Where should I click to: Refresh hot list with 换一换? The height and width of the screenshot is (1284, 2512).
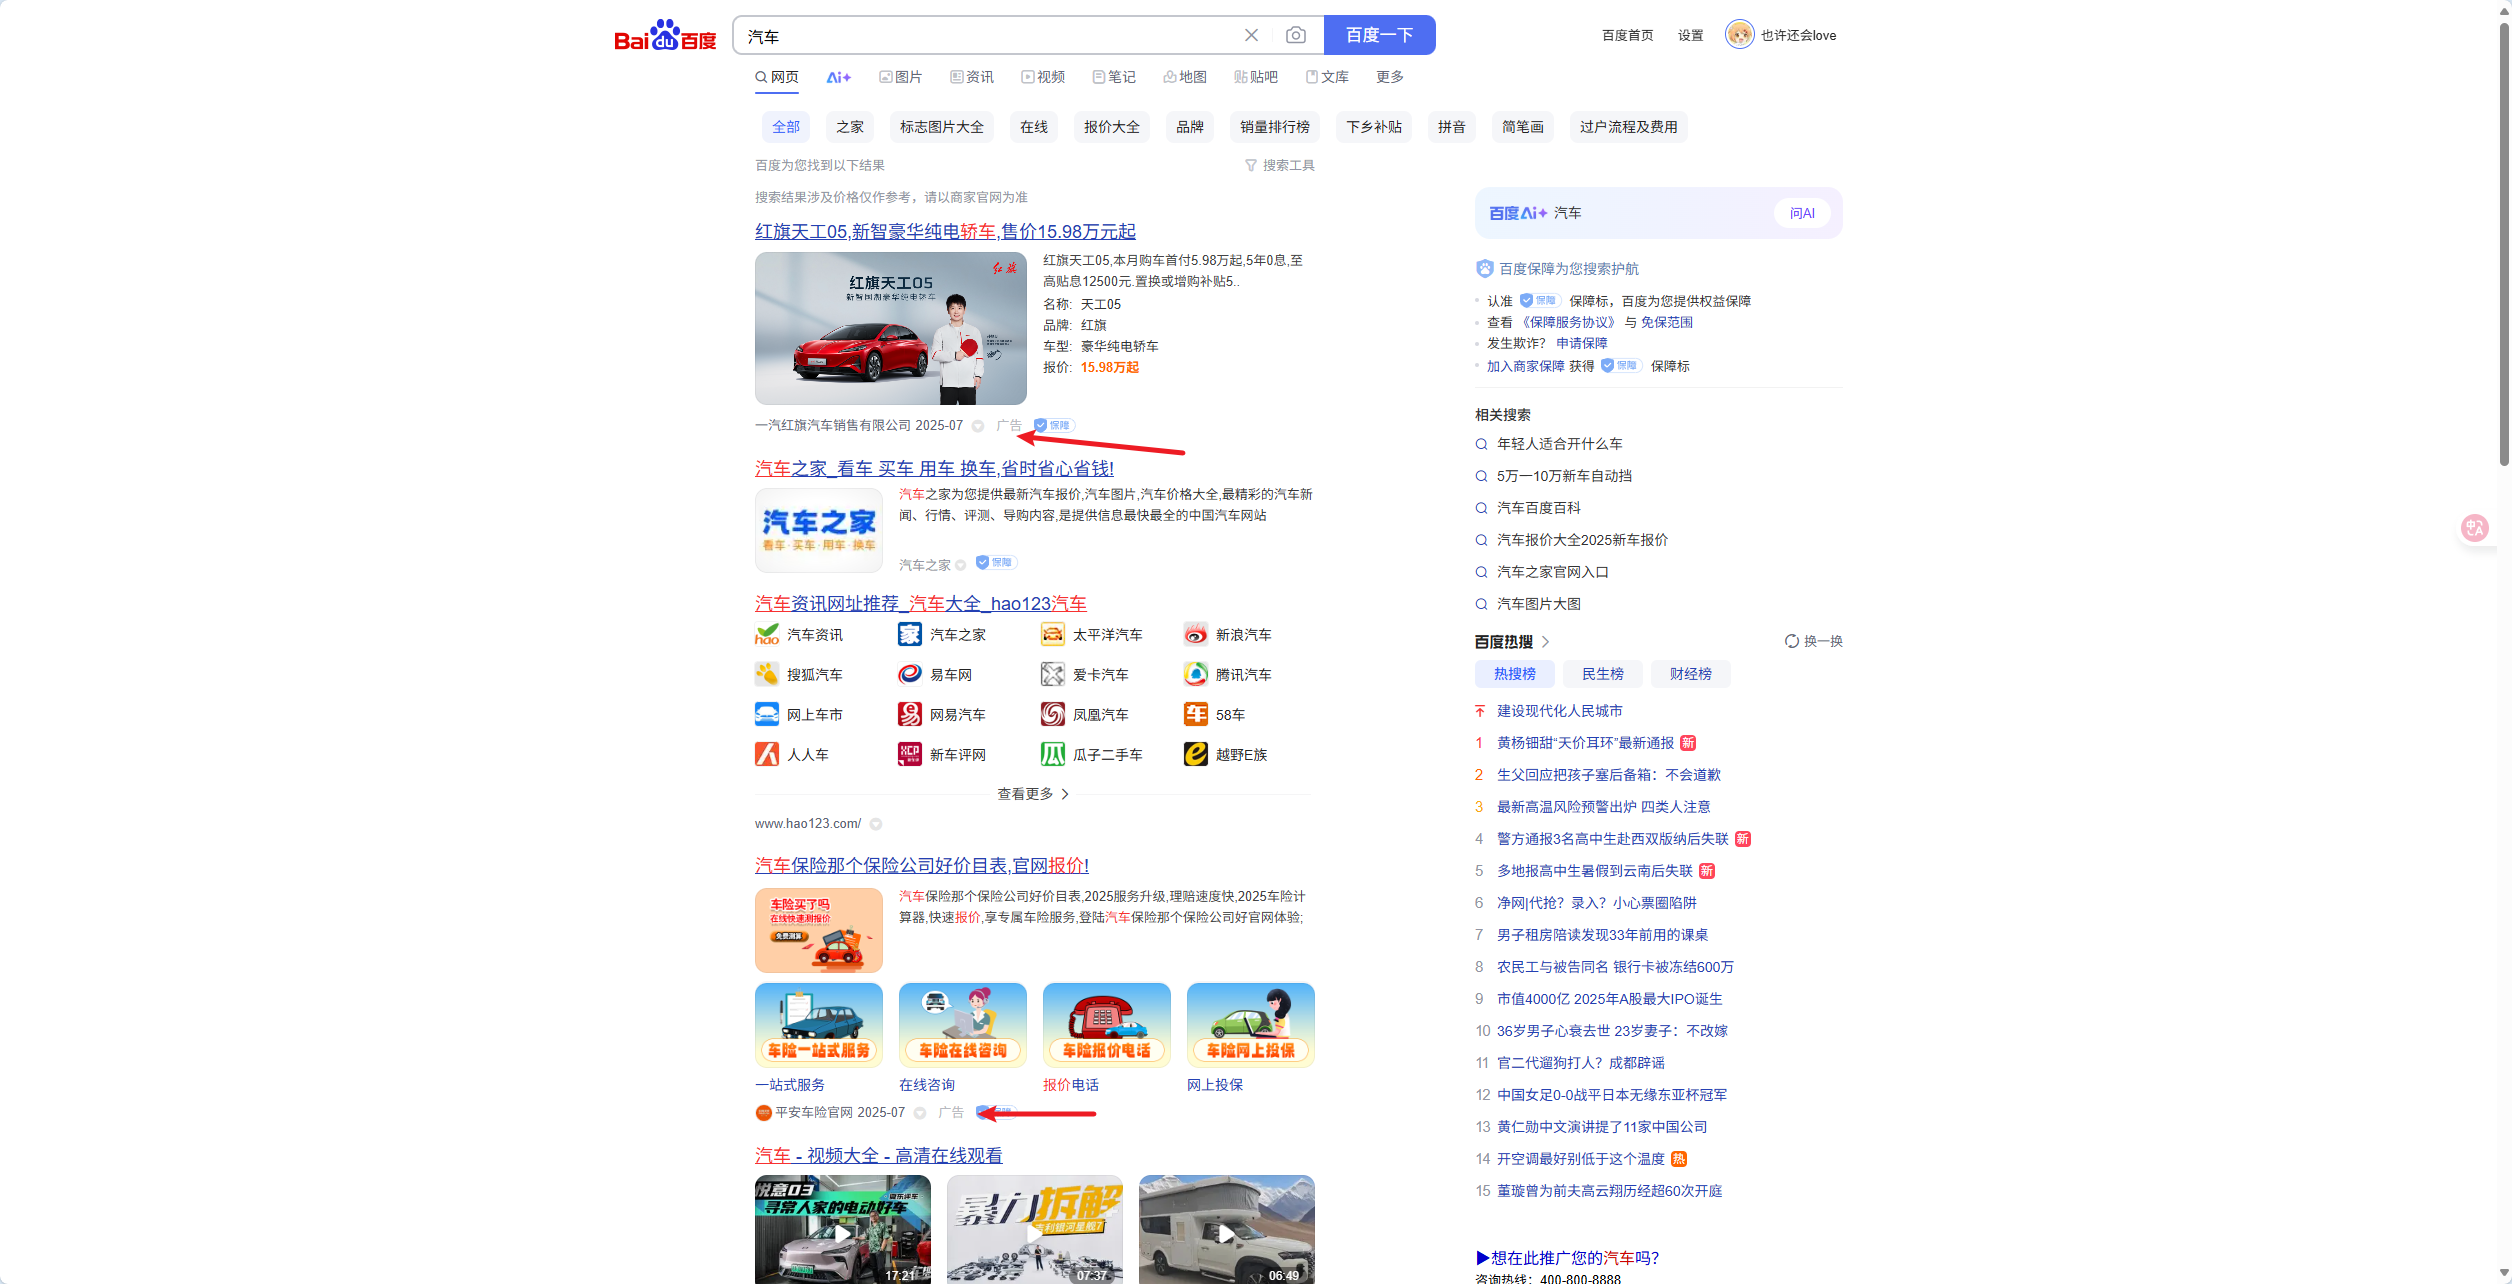coord(1813,641)
